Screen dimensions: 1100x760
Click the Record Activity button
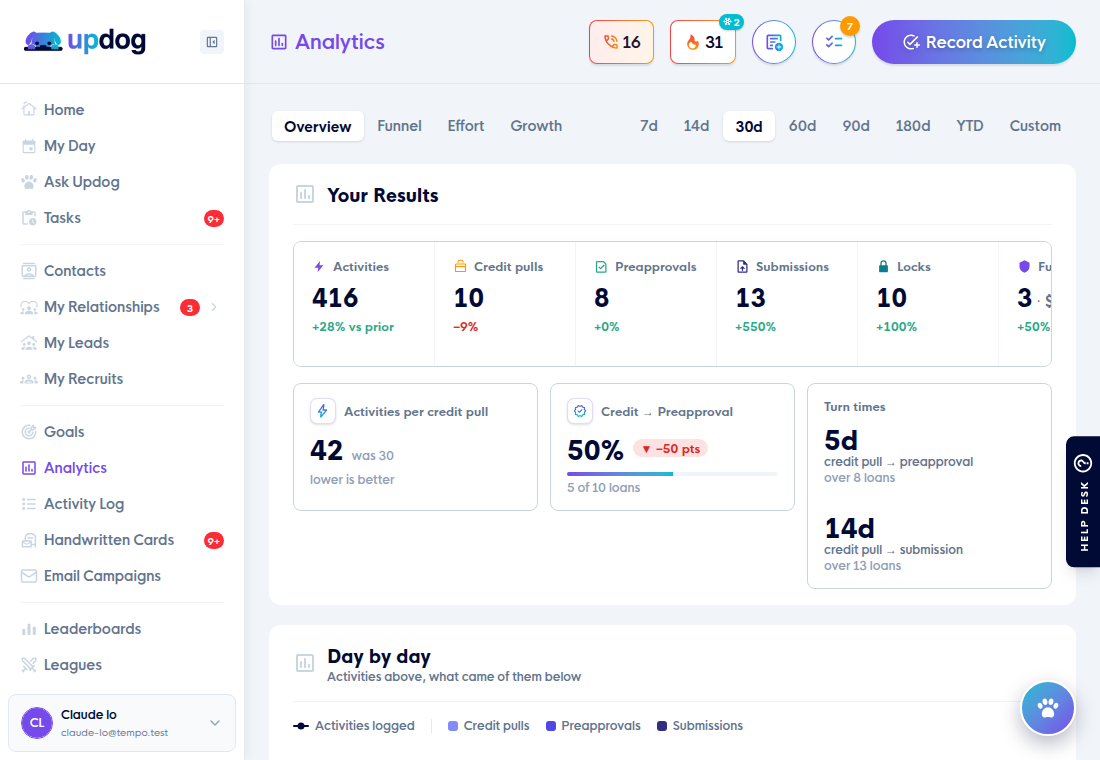pos(974,42)
